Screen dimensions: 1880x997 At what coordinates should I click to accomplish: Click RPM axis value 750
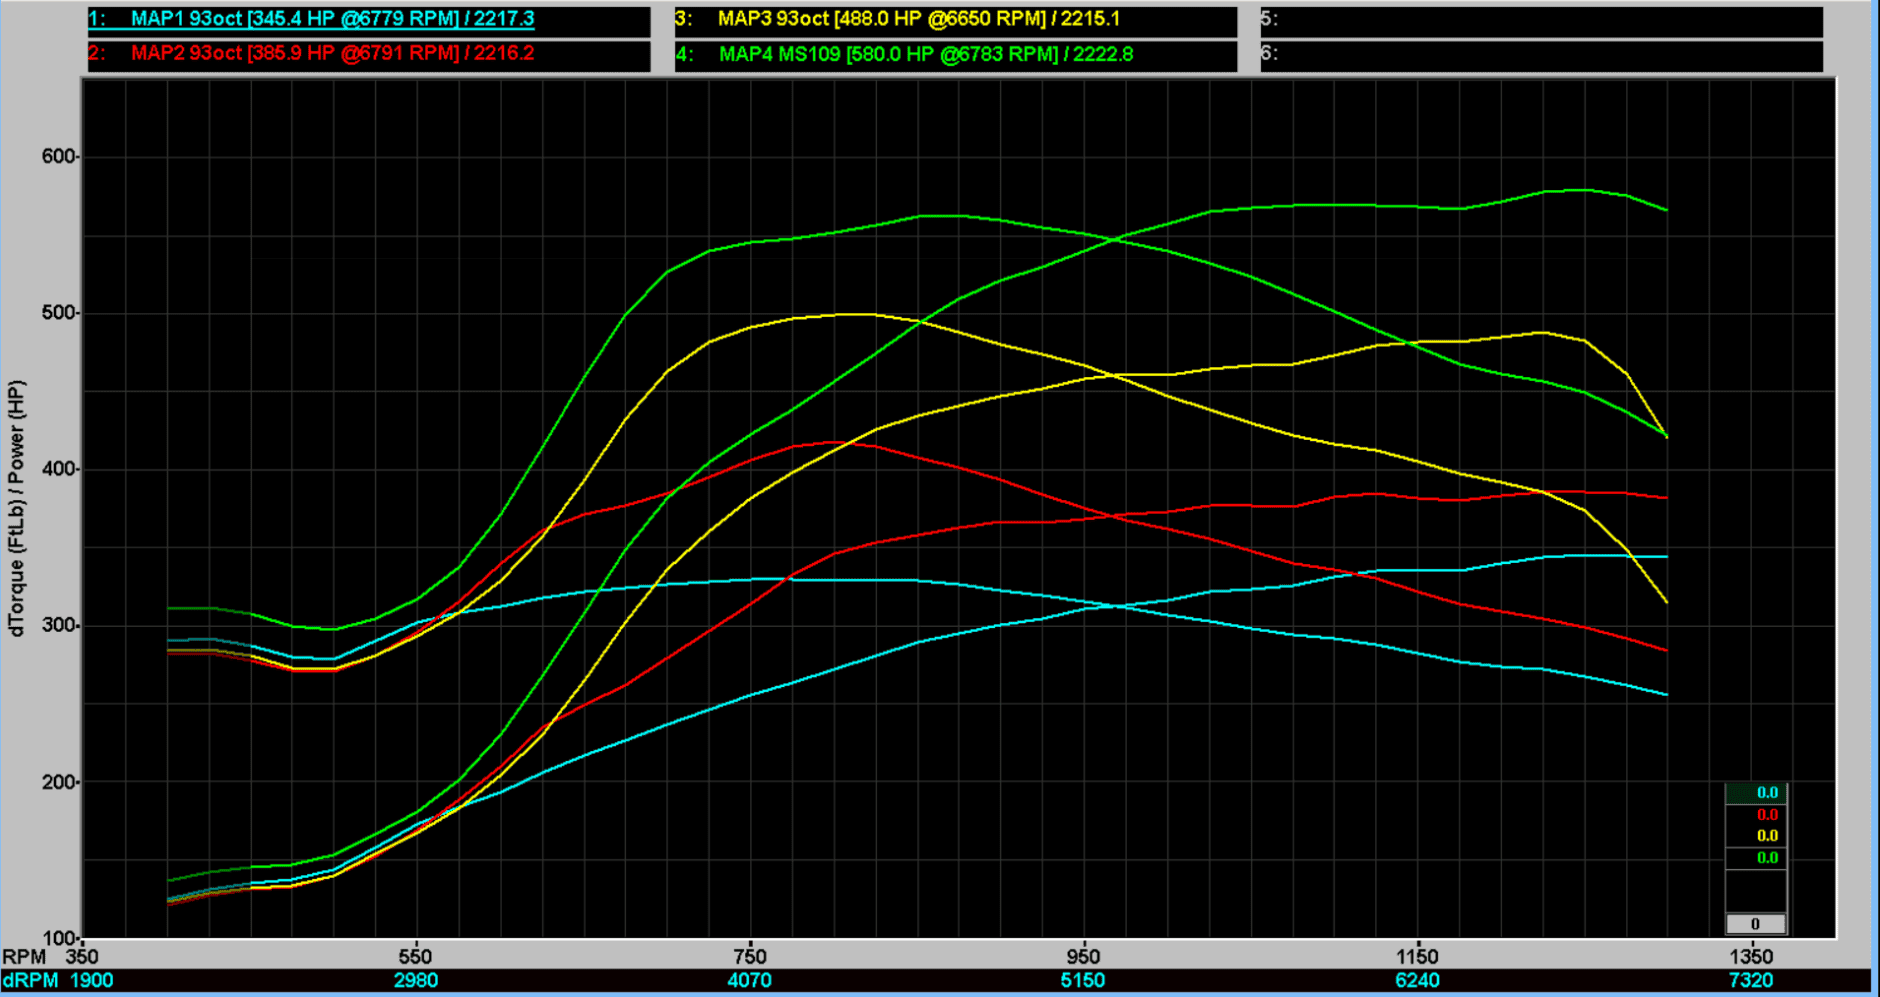tap(749, 957)
